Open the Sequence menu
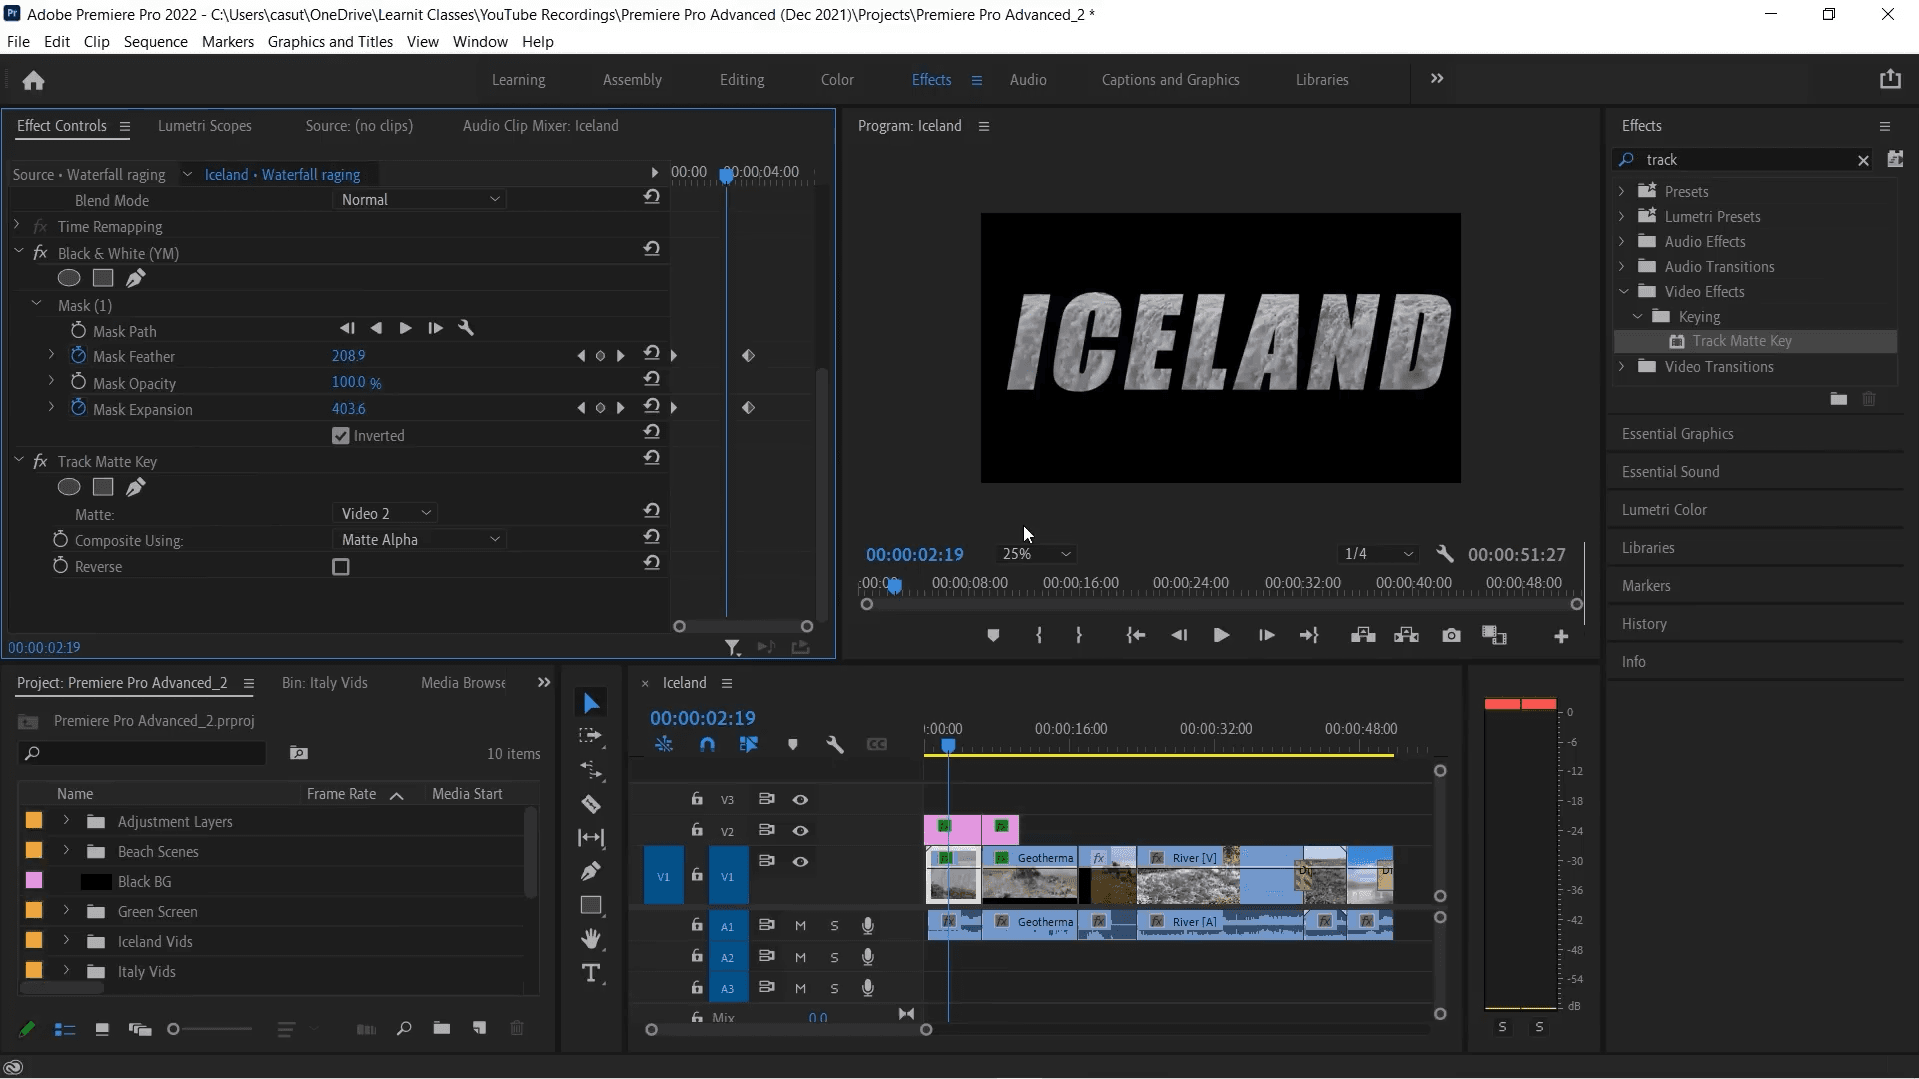1919x1079 pixels. 155,42
